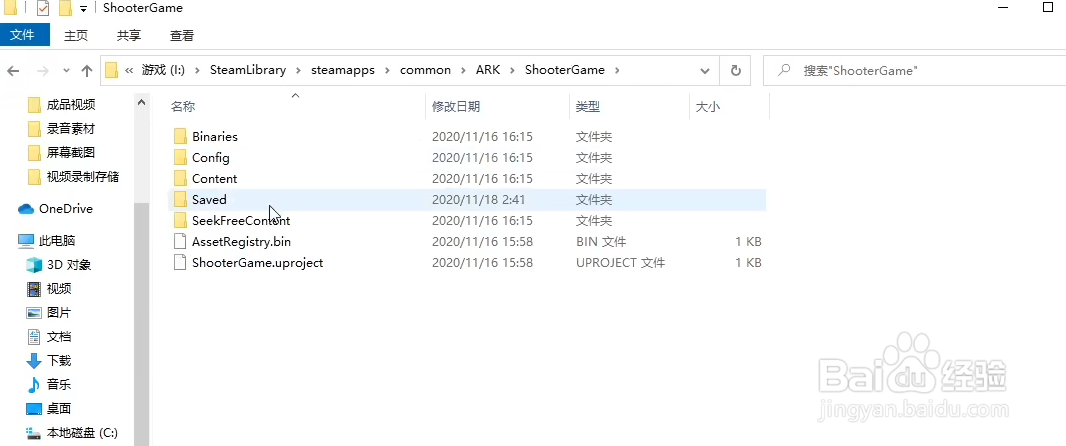Open 图片 in navigation pane
This screenshot has width=1066, height=446.
58,313
